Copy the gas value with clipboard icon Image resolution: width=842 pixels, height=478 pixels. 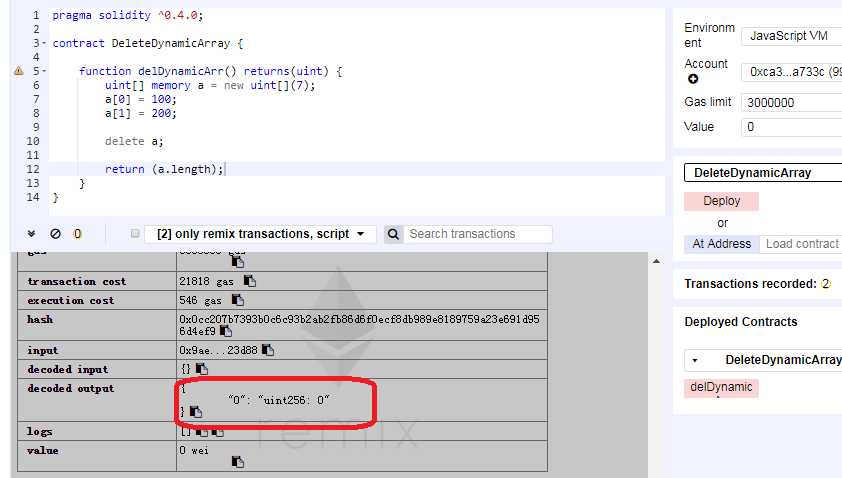(237, 262)
